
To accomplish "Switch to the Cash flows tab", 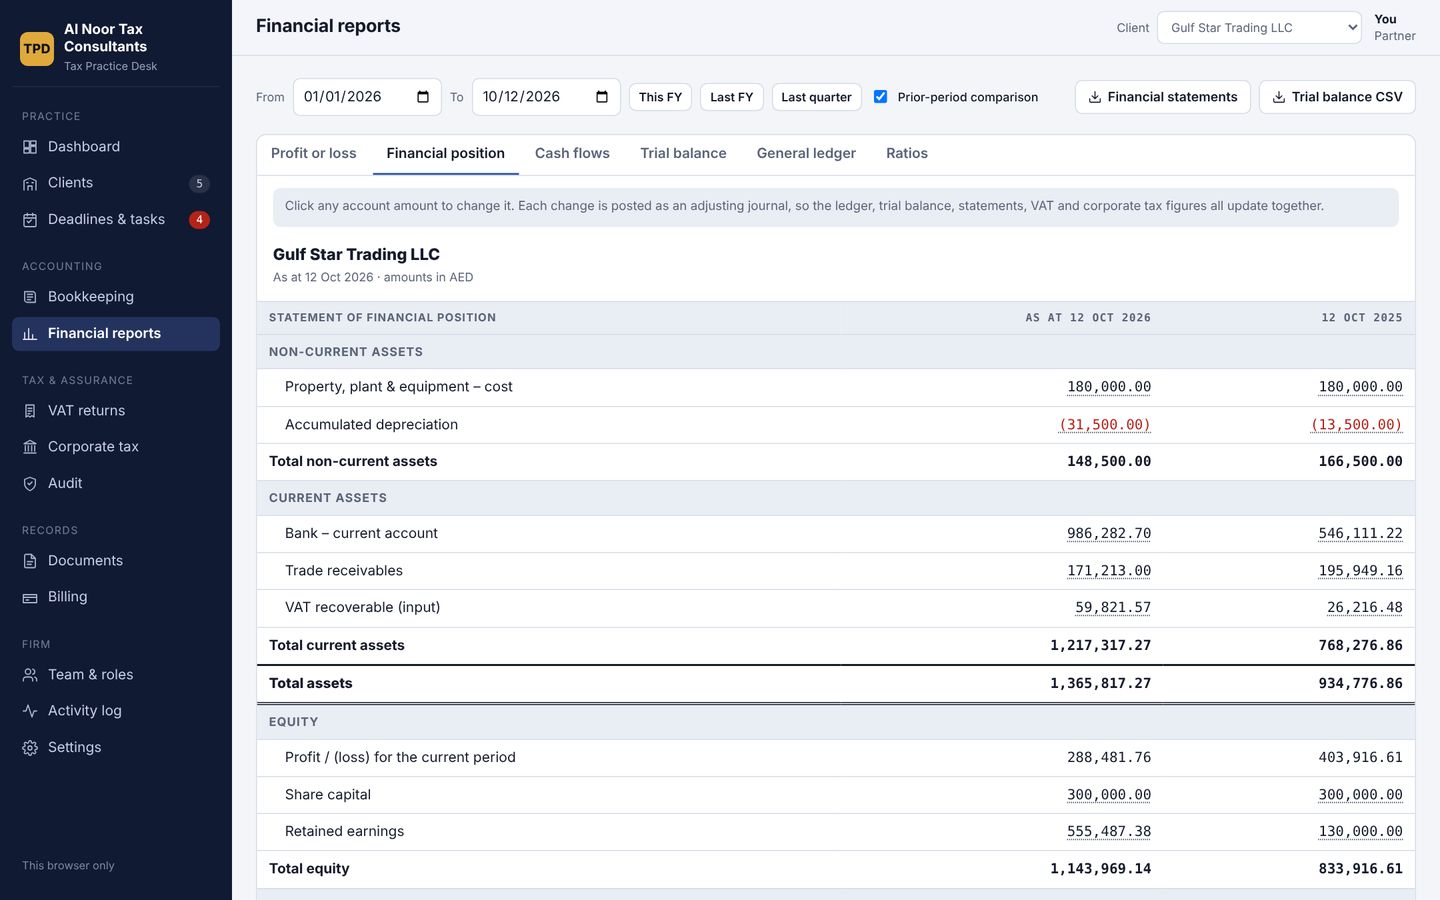I will 572,154.
